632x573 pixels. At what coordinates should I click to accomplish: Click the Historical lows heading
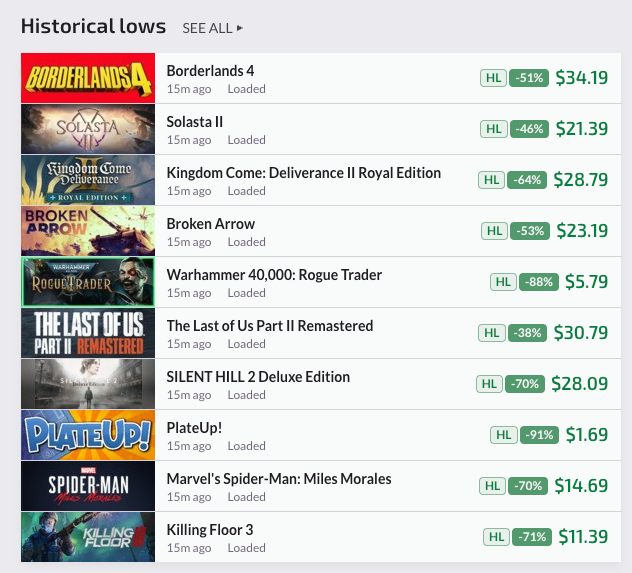pyautogui.click(x=94, y=26)
